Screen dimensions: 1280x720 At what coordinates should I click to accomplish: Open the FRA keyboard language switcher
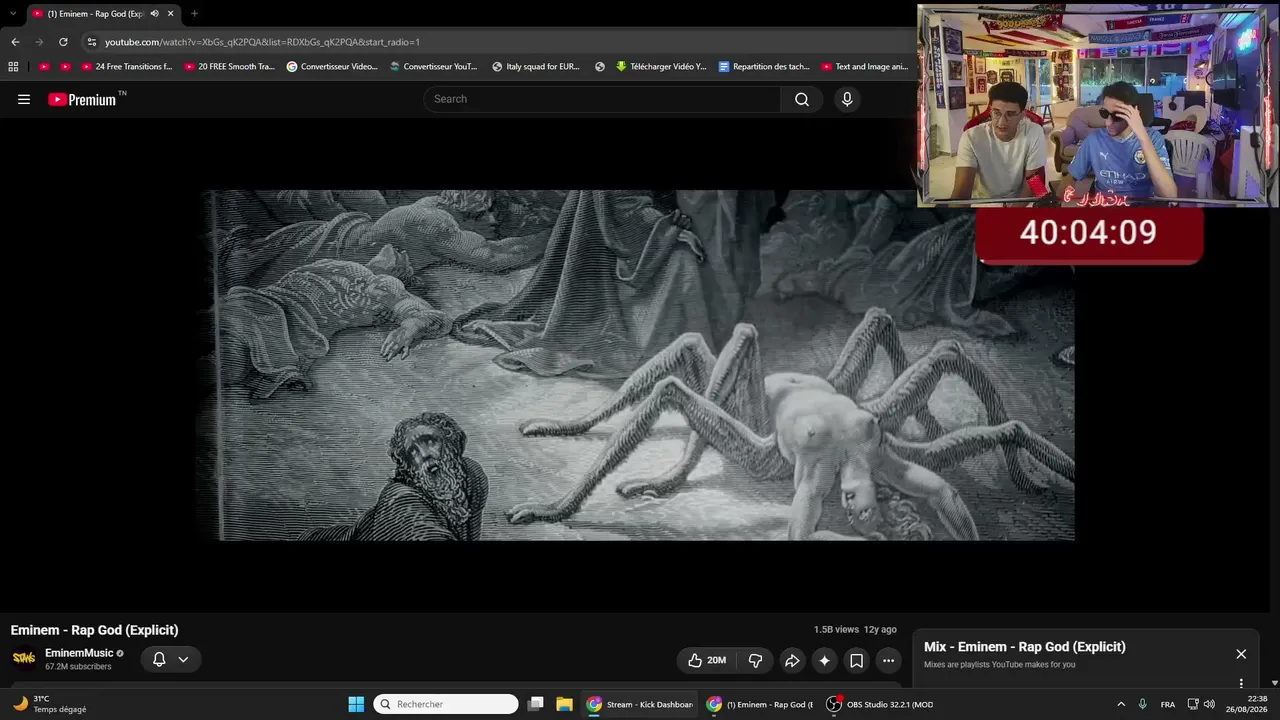click(1168, 704)
